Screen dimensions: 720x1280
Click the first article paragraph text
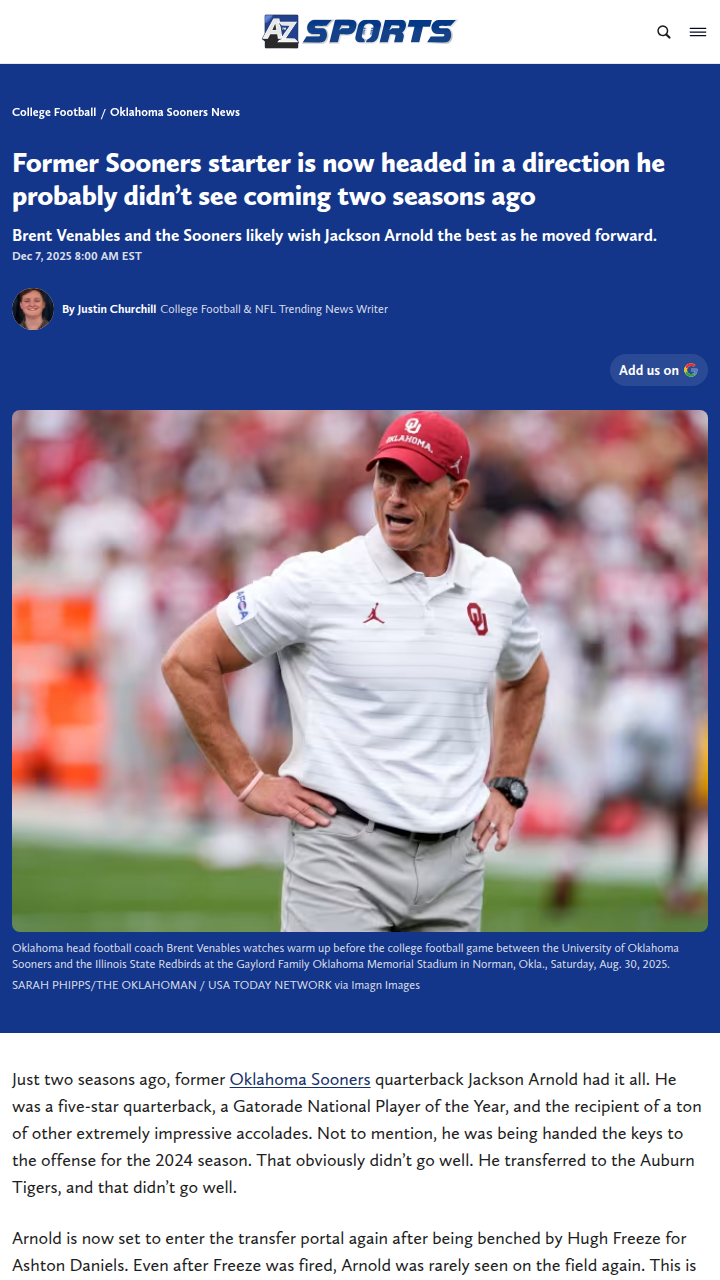[x=357, y=1134]
